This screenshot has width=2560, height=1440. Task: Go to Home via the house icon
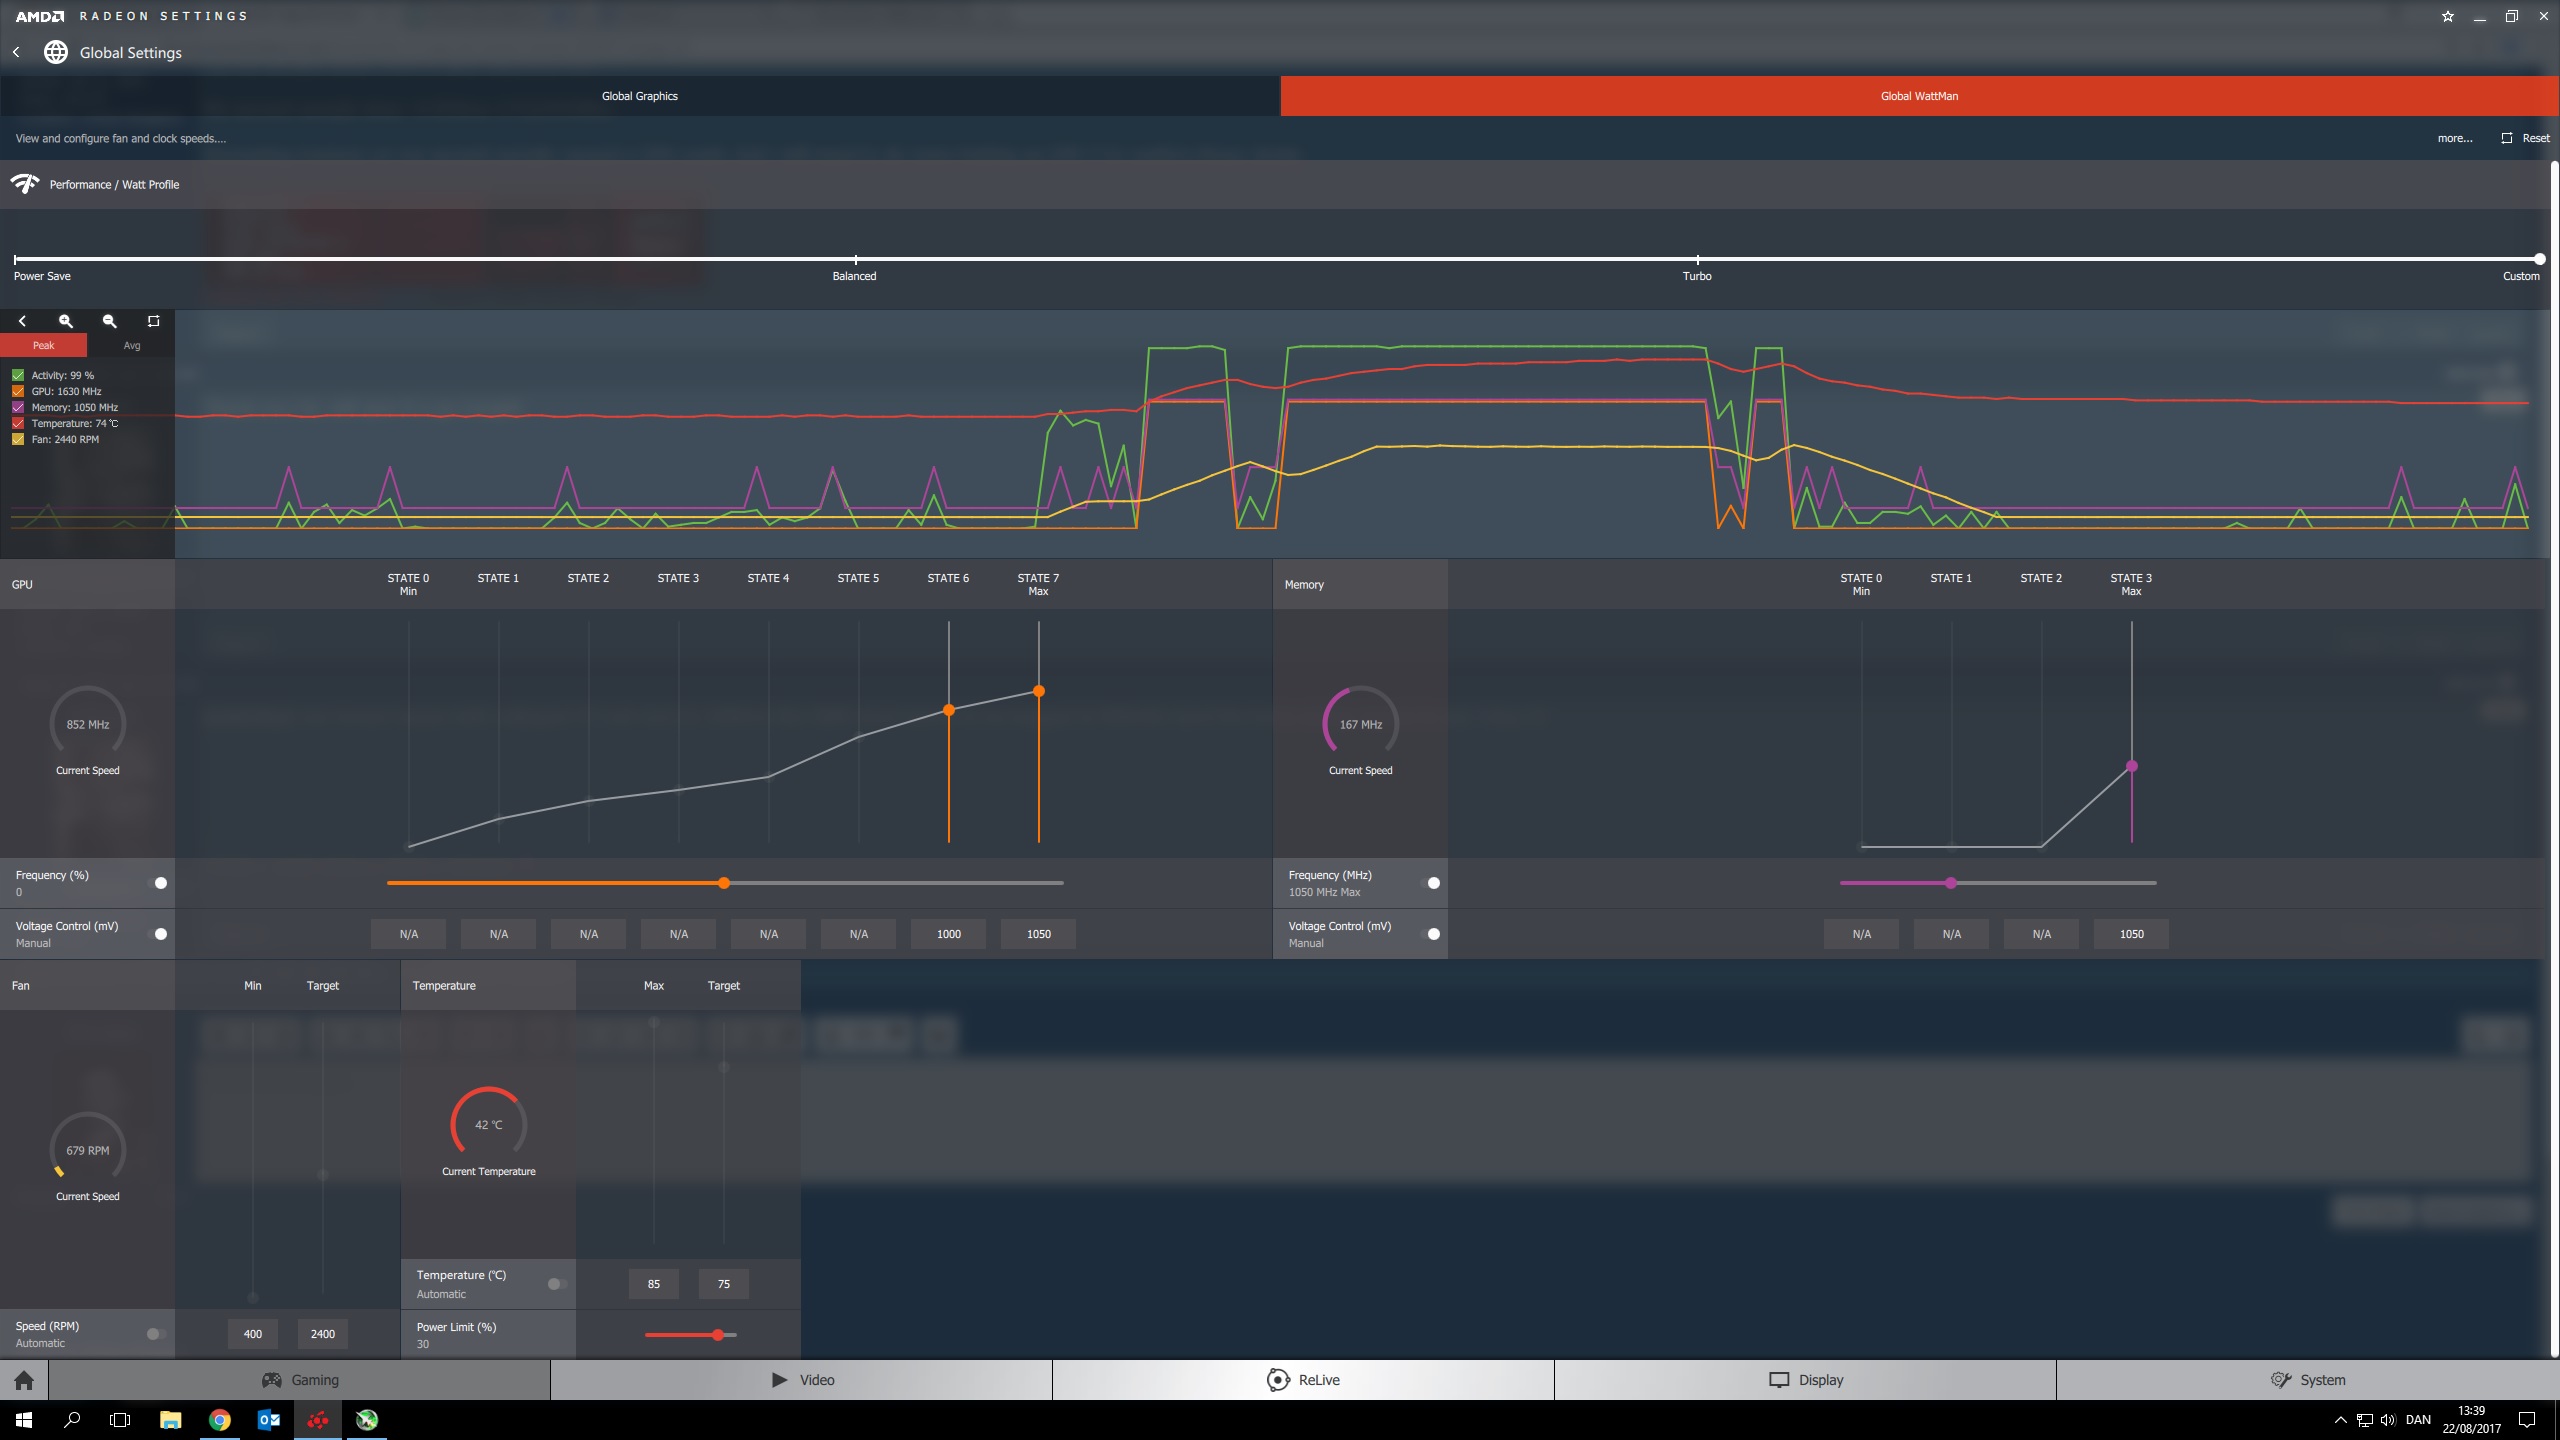pyautogui.click(x=24, y=1380)
